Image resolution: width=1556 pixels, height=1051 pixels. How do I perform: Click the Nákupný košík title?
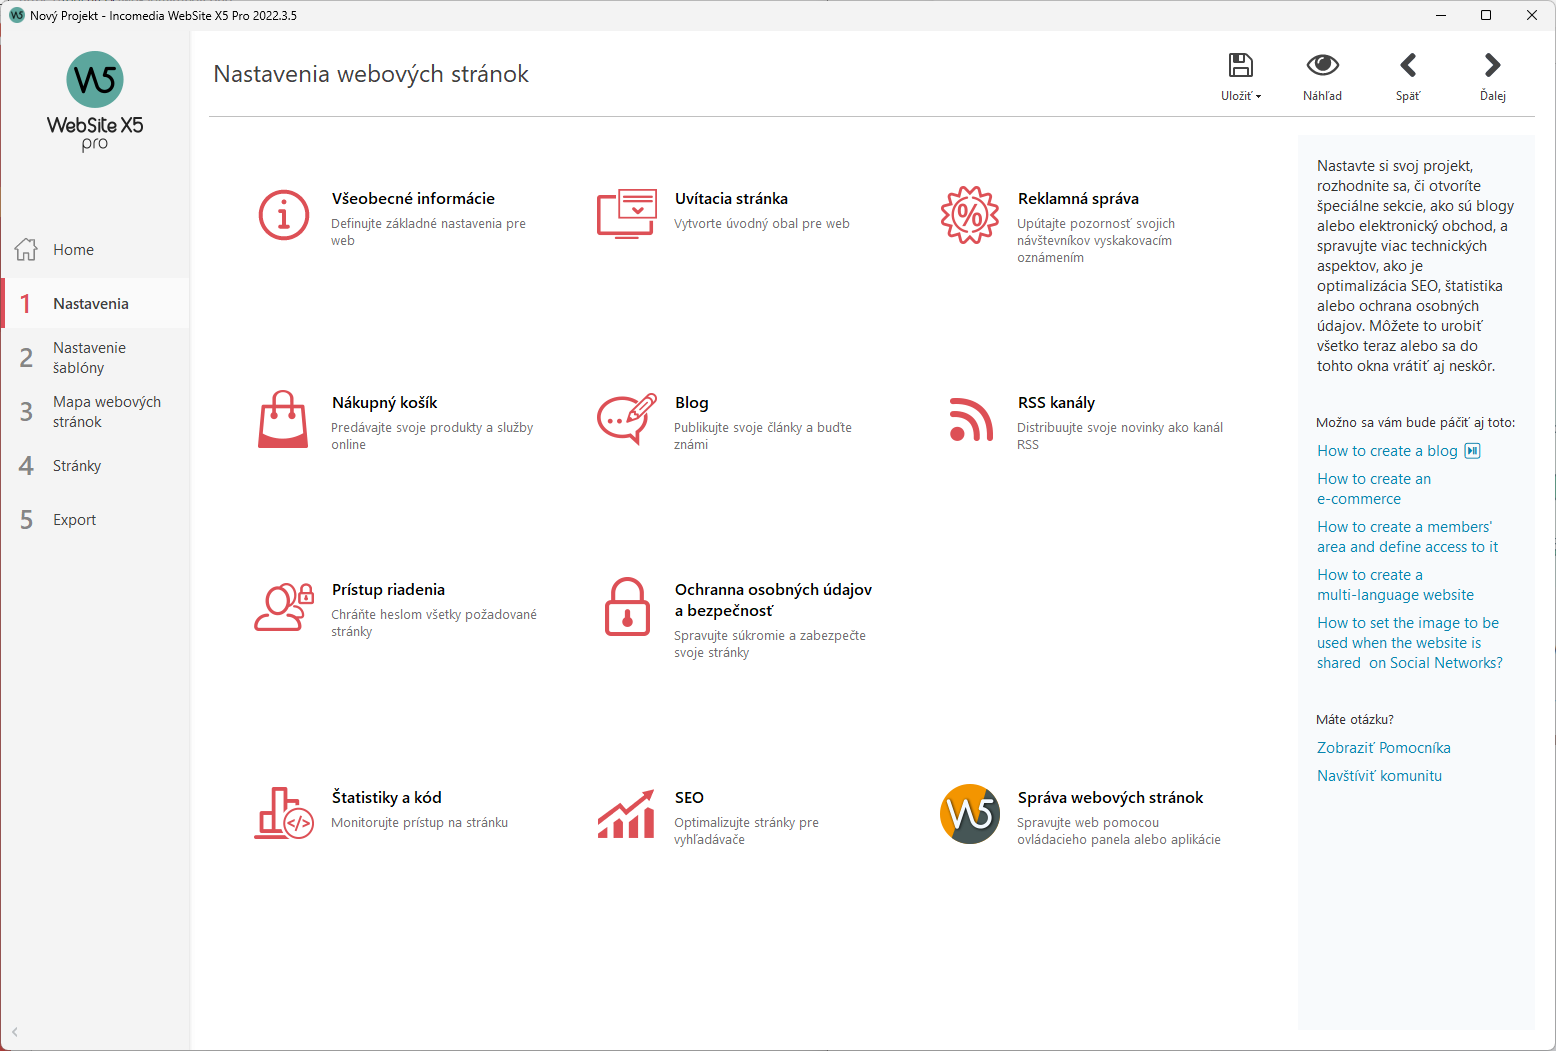click(384, 403)
